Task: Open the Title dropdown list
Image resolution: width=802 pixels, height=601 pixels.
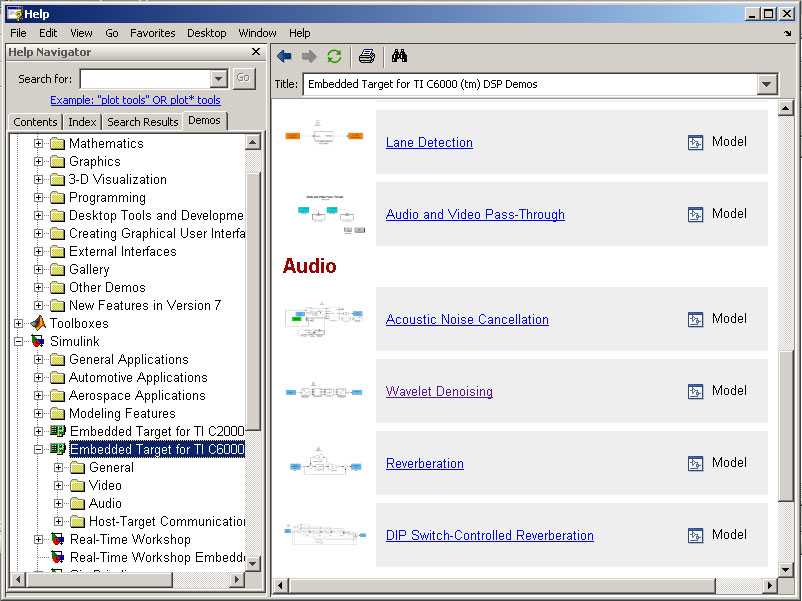Action: point(766,84)
